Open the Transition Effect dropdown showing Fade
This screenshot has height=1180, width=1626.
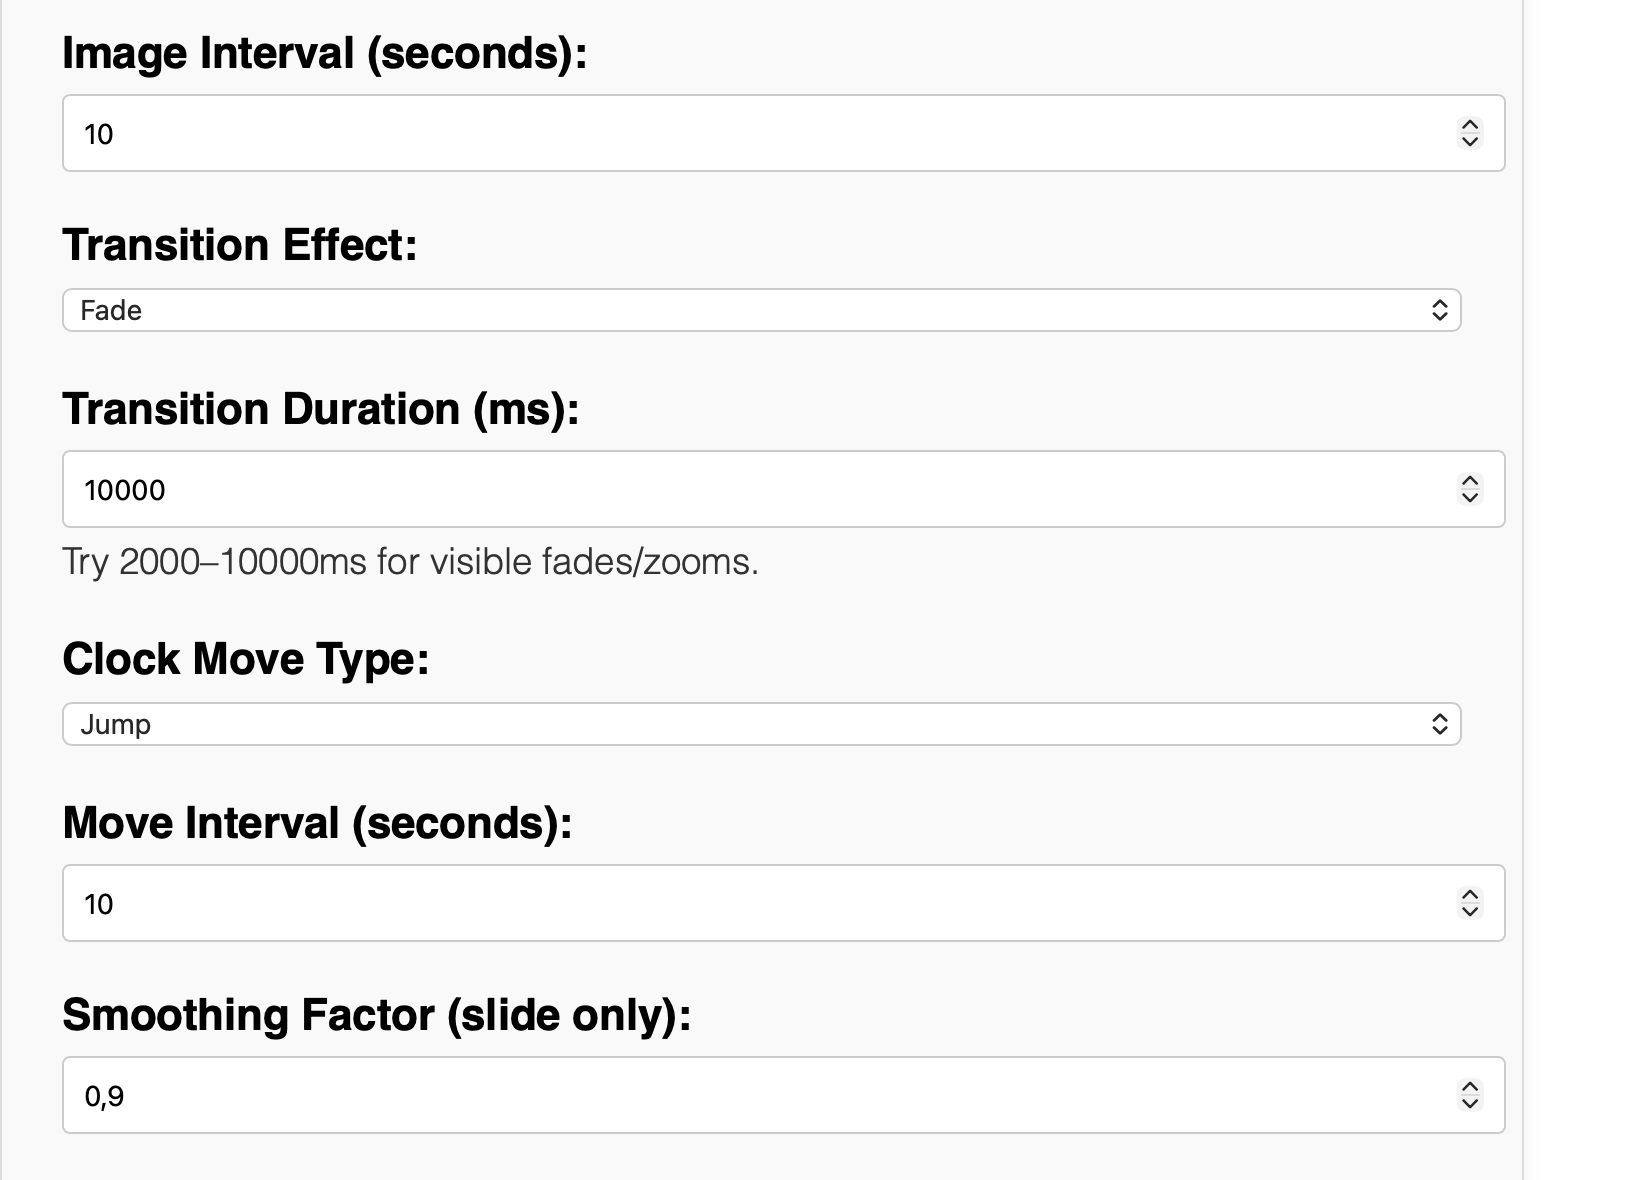(761, 310)
